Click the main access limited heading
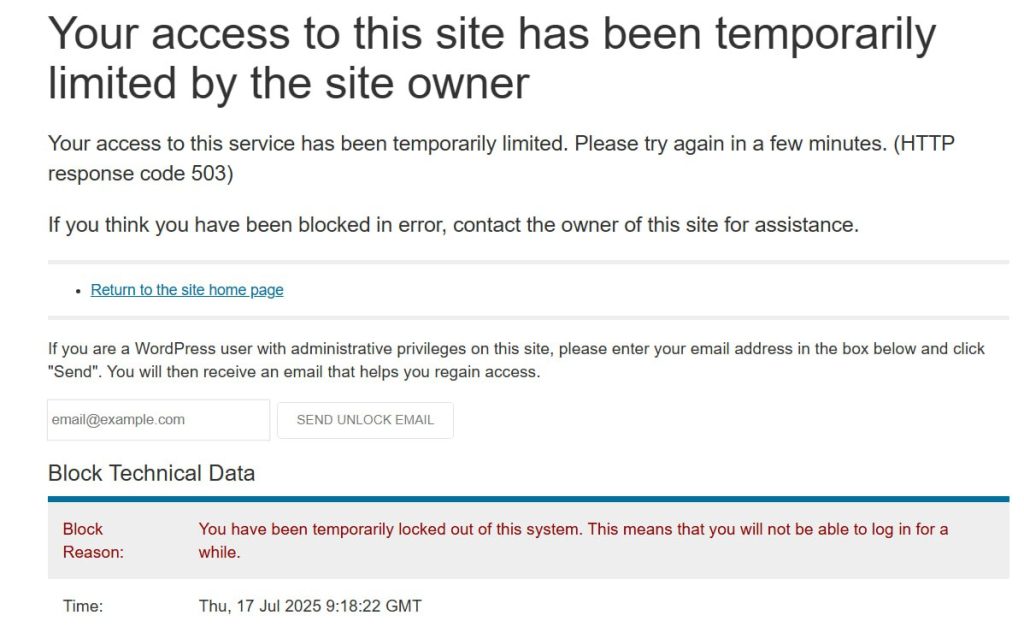 click(x=492, y=58)
